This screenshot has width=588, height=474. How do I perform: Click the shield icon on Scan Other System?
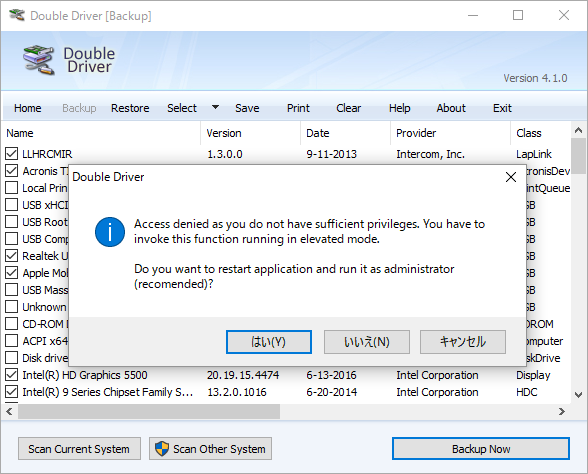pyautogui.click(x=162, y=448)
